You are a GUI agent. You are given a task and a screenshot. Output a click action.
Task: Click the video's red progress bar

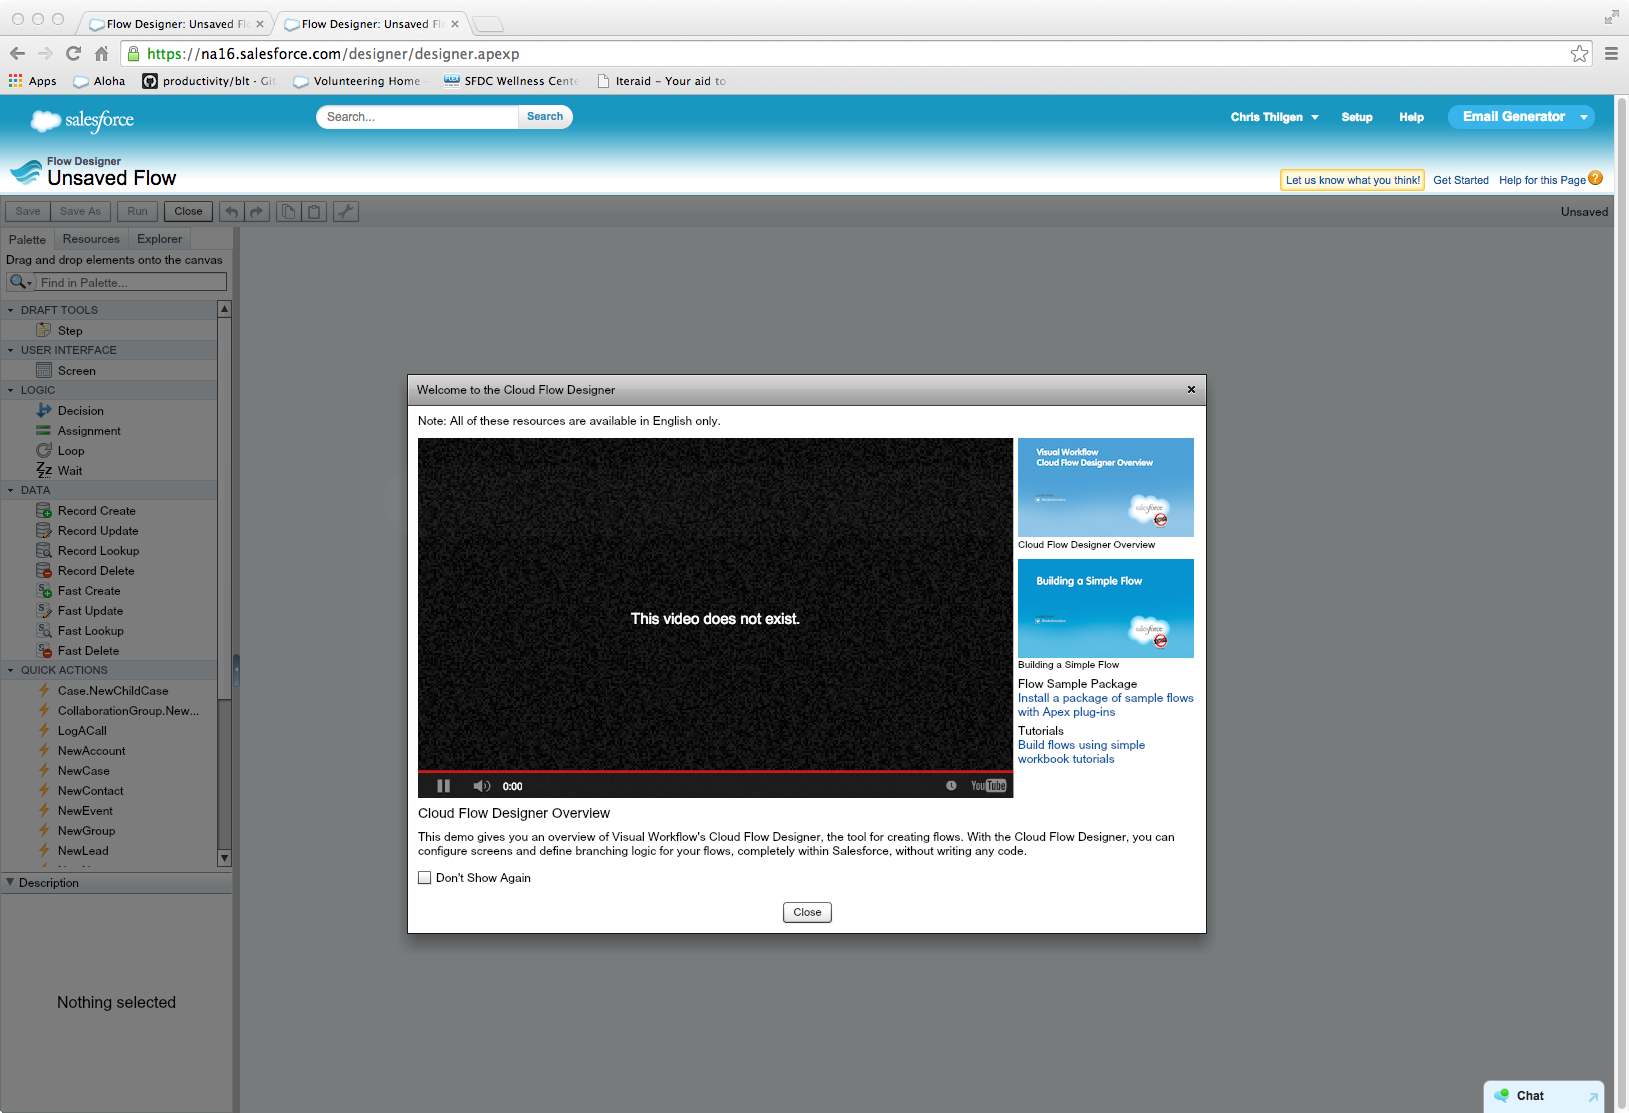tap(715, 772)
